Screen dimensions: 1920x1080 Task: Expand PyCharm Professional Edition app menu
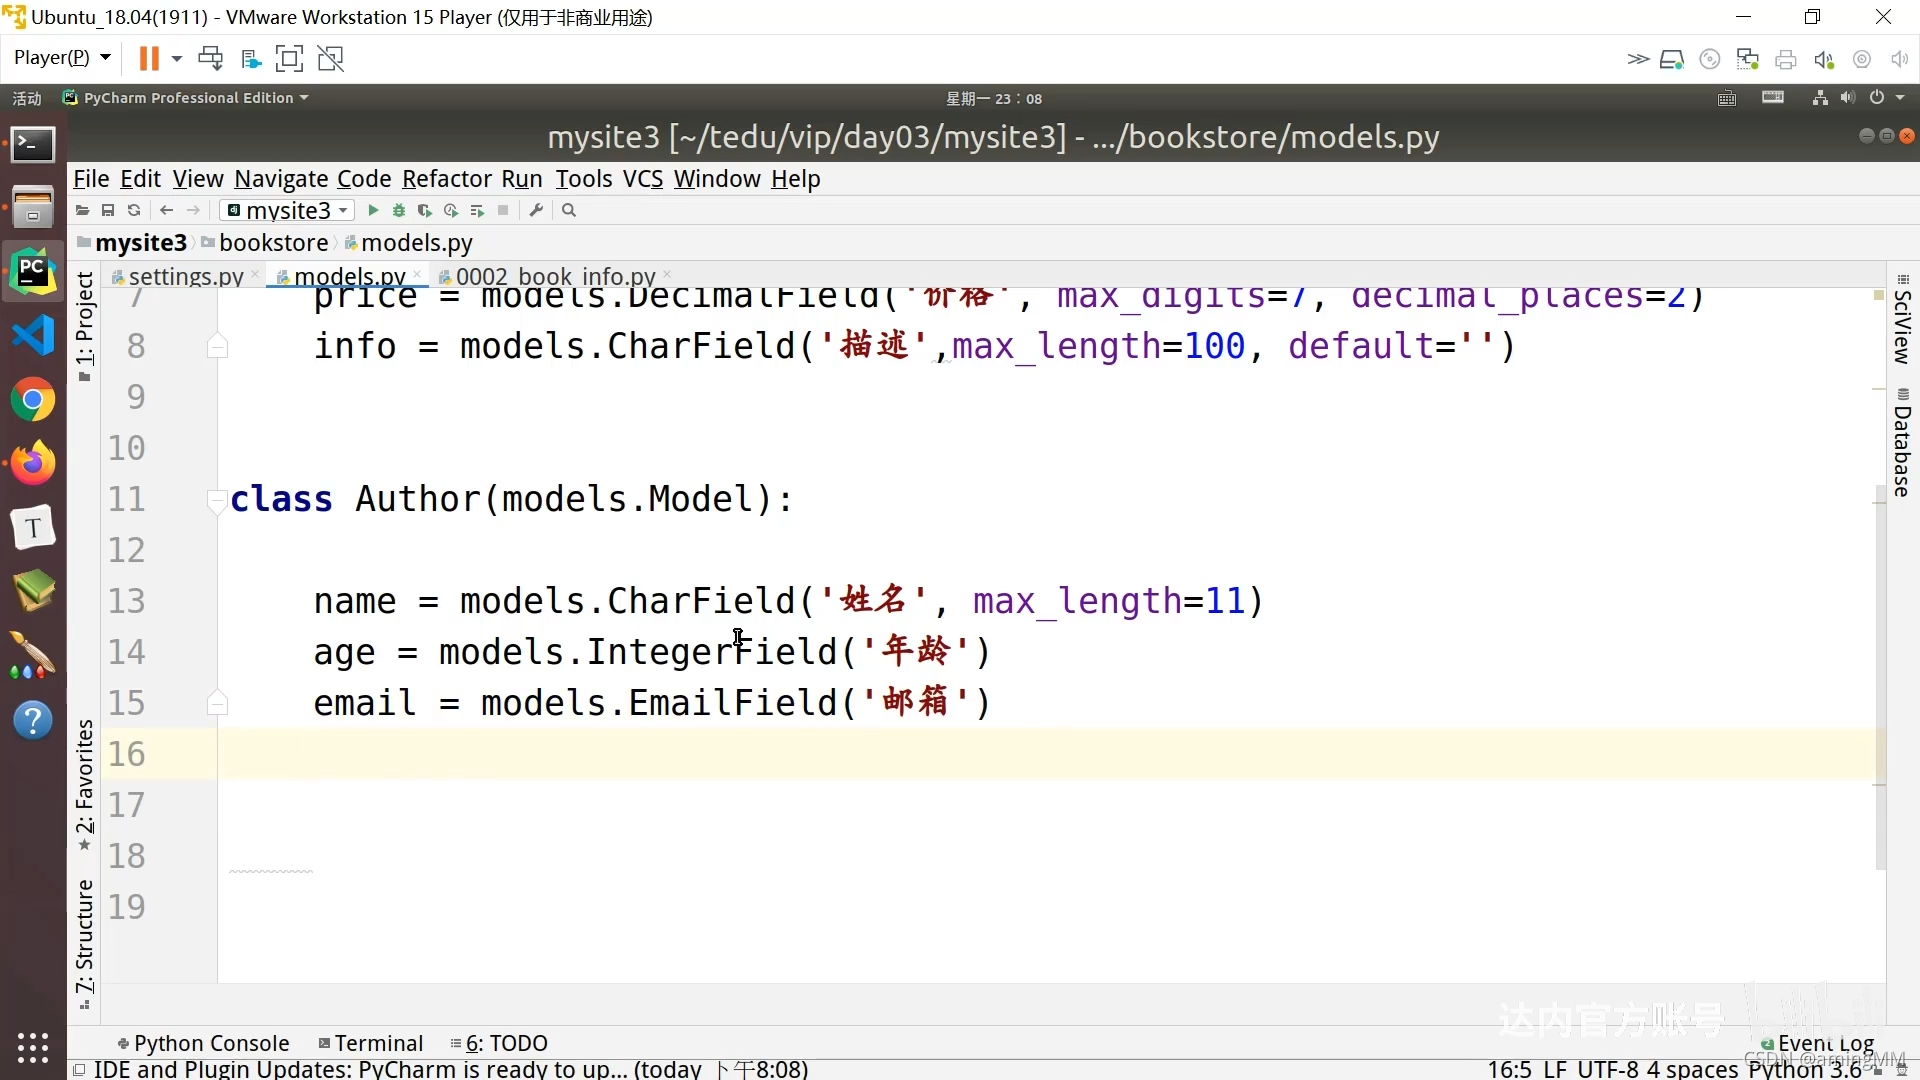tap(187, 98)
